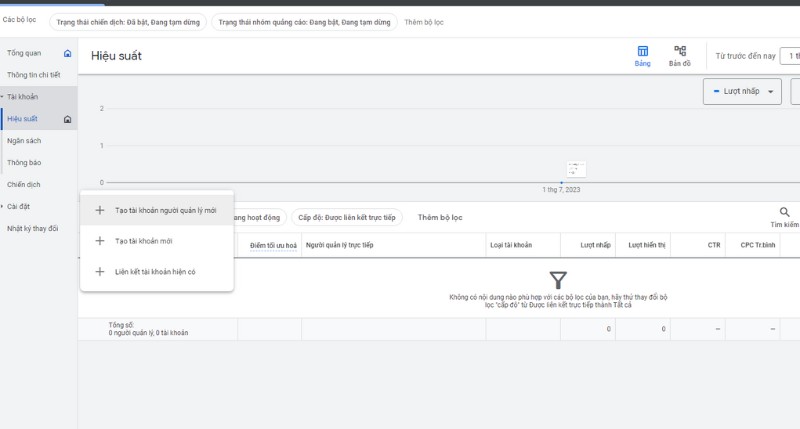Click the Tìm kiếm magnifier icon
The image size is (800, 429).
tap(784, 212)
